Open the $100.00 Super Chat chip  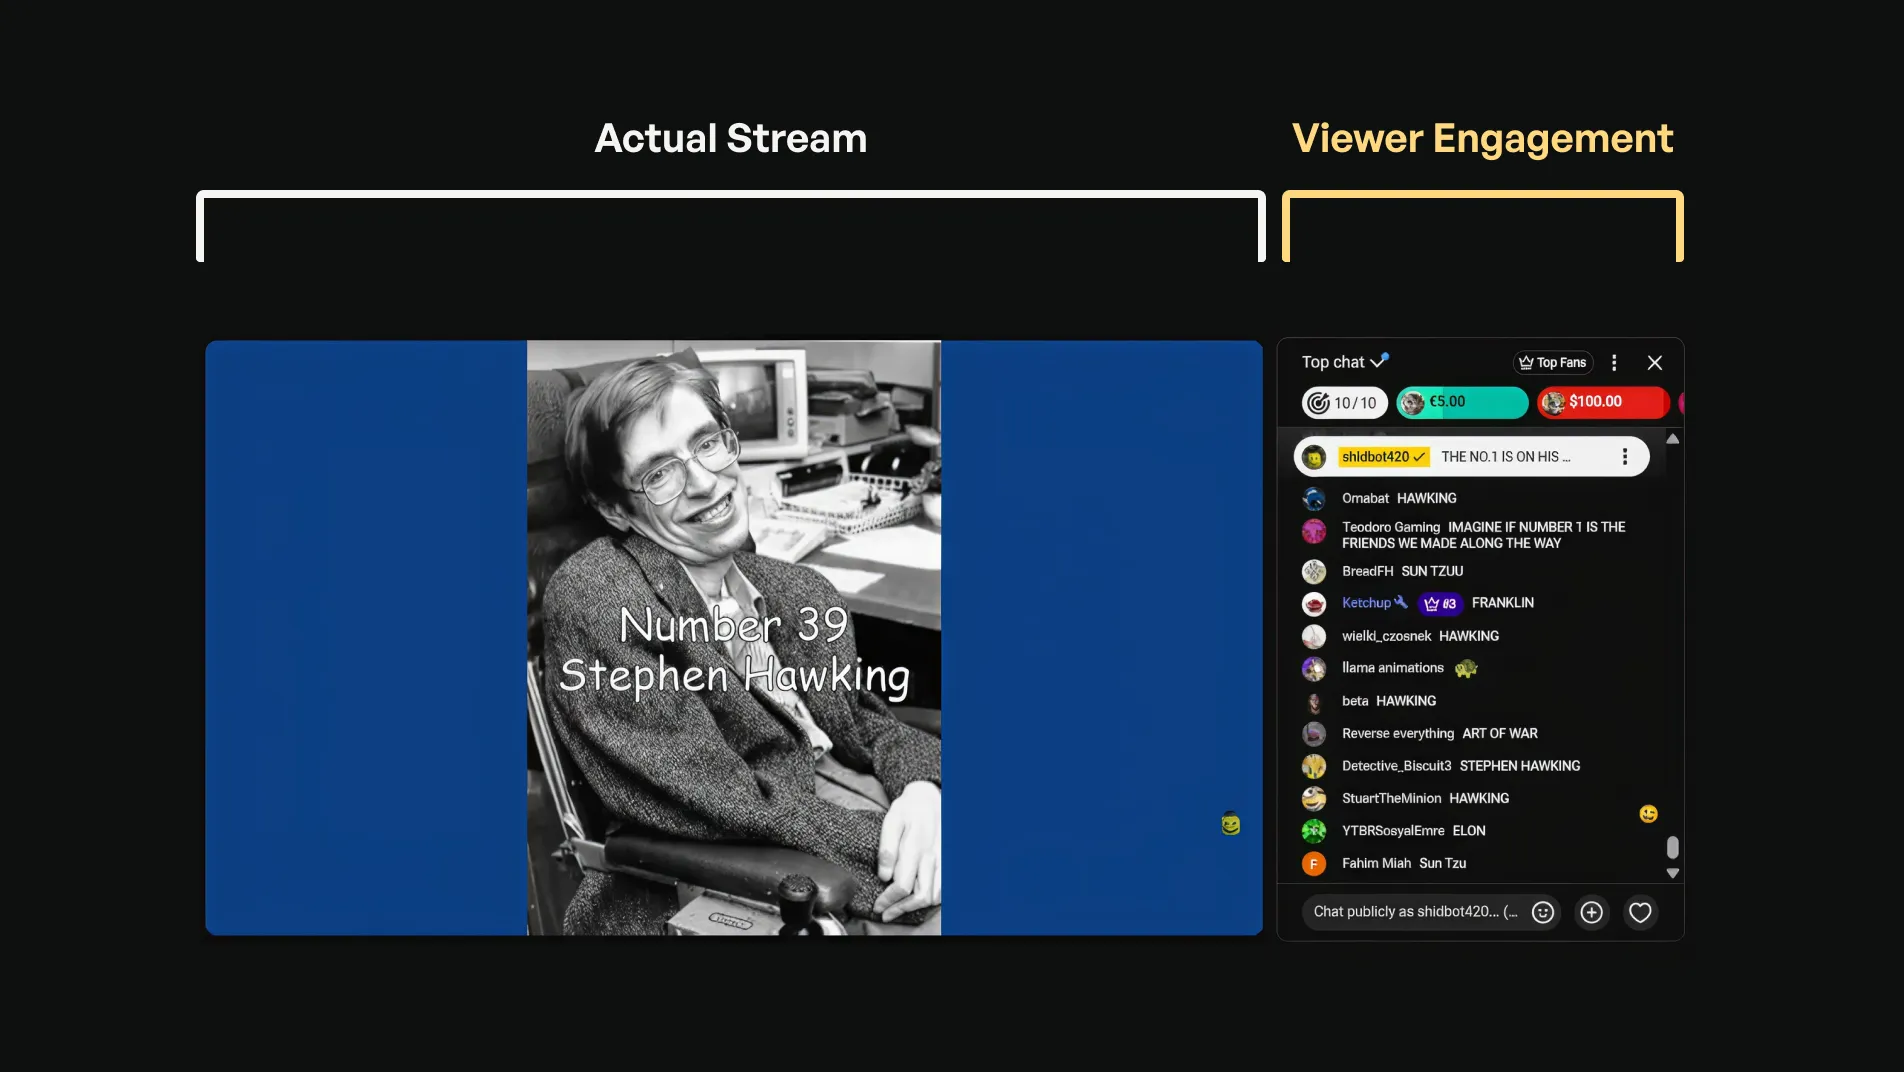(1603, 402)
